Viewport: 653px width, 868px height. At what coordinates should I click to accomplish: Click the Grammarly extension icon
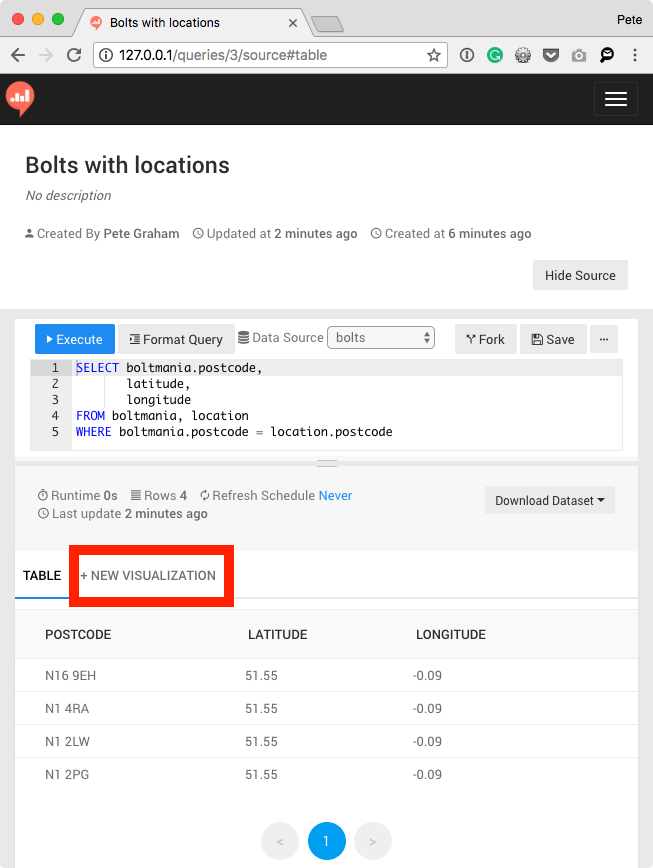495,55
